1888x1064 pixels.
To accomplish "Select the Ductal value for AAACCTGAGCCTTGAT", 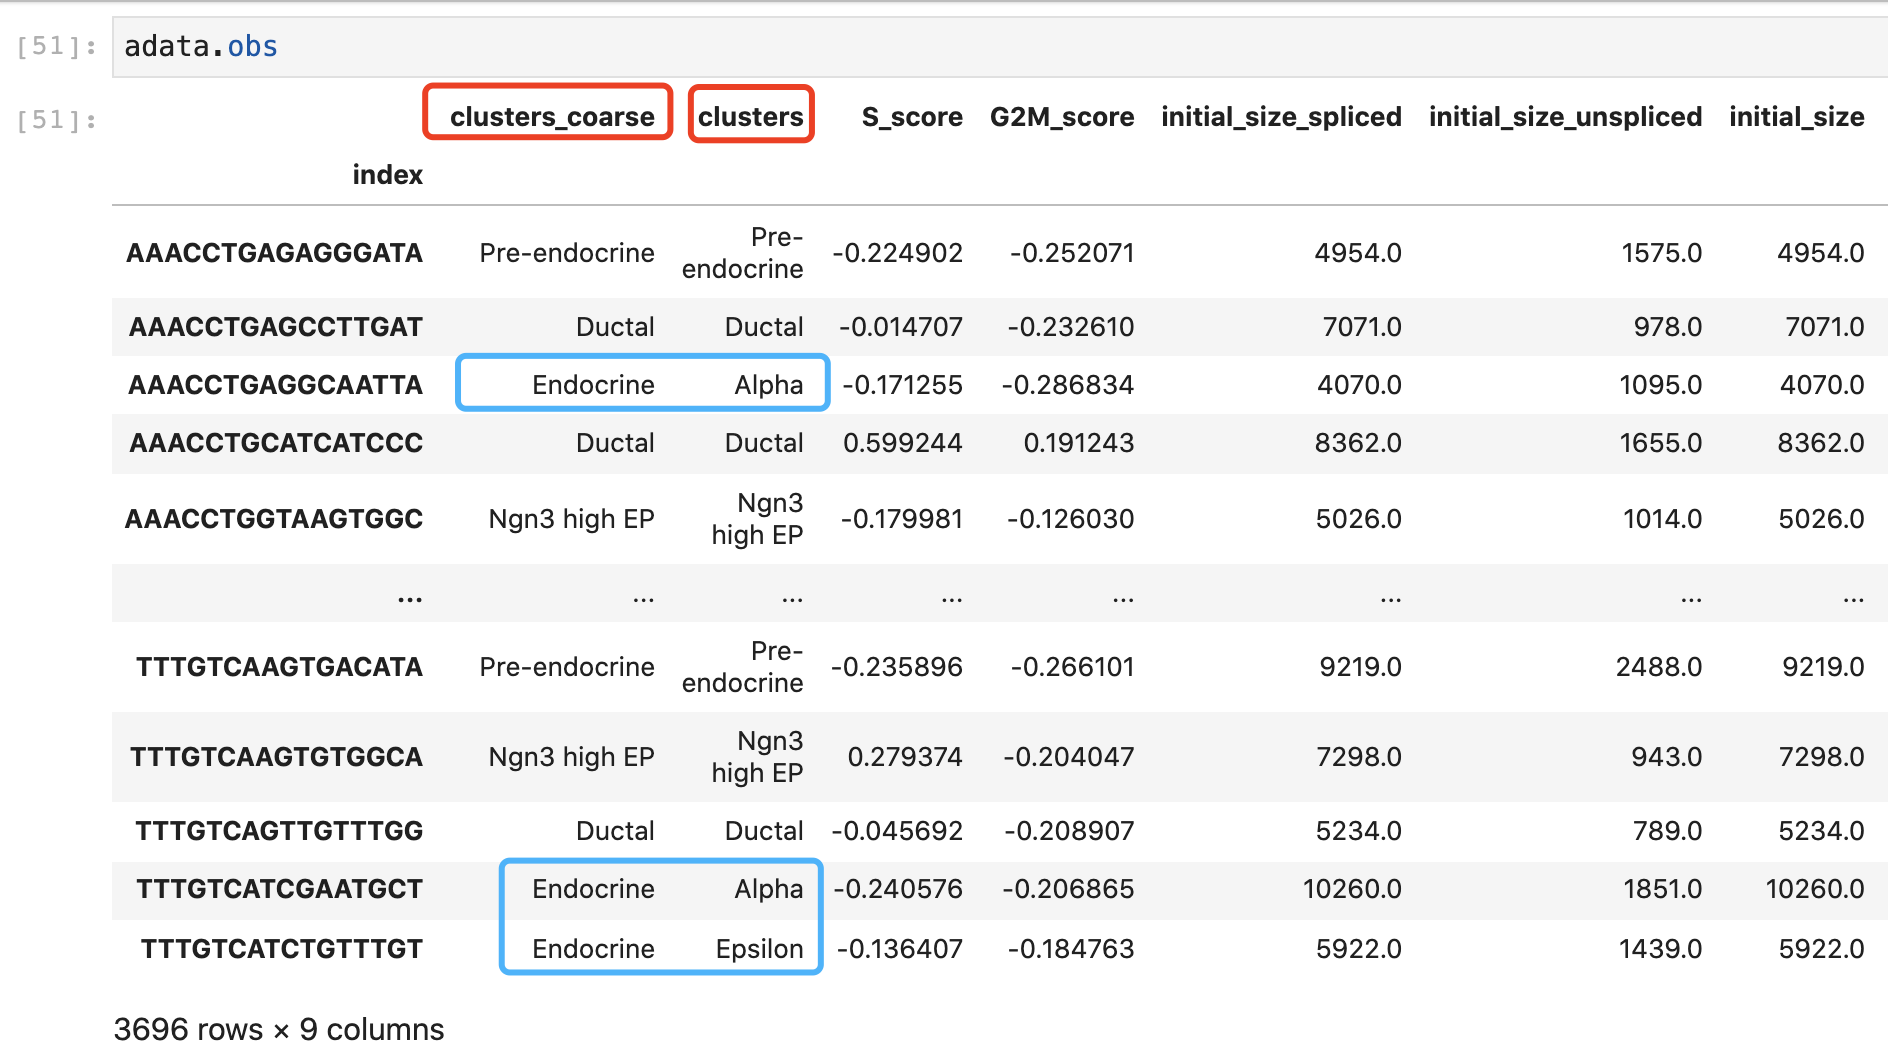I will pyautogui.click(x=615, y=326).
